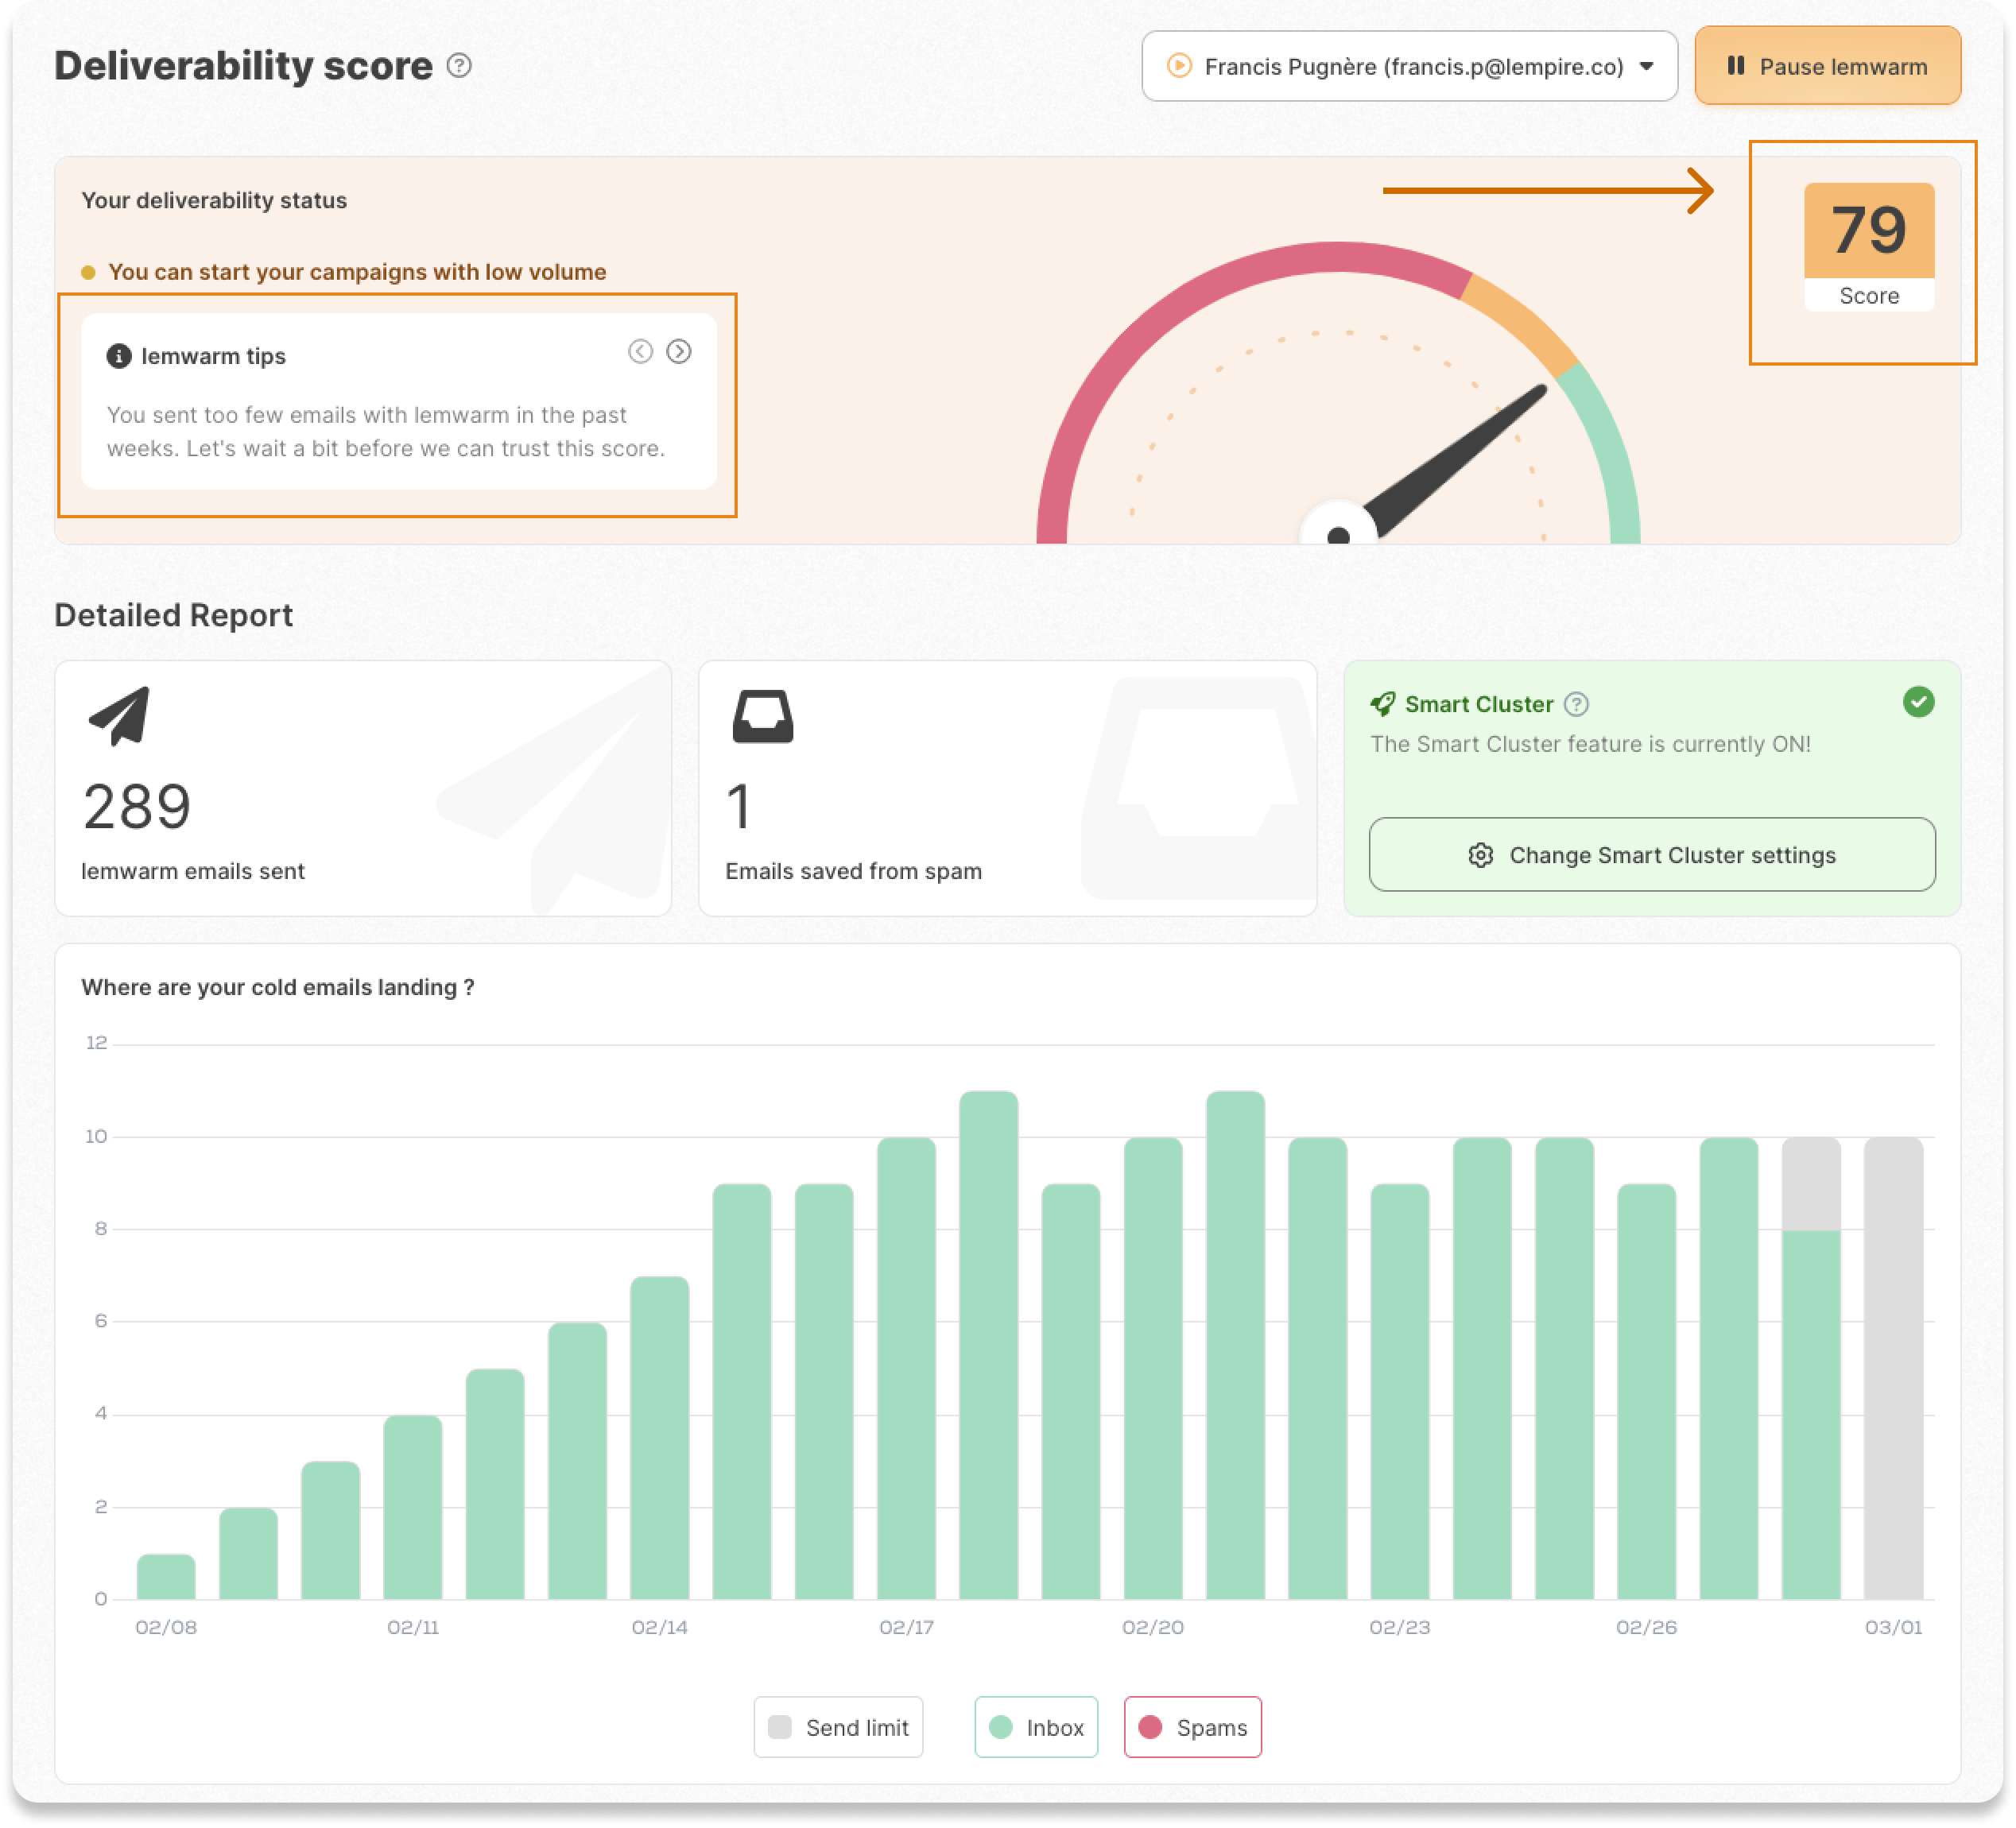Toggle the Send limit legend filter
Screen dimensions: 2016x1828
pyautogui.click(x=838, y=1727)
